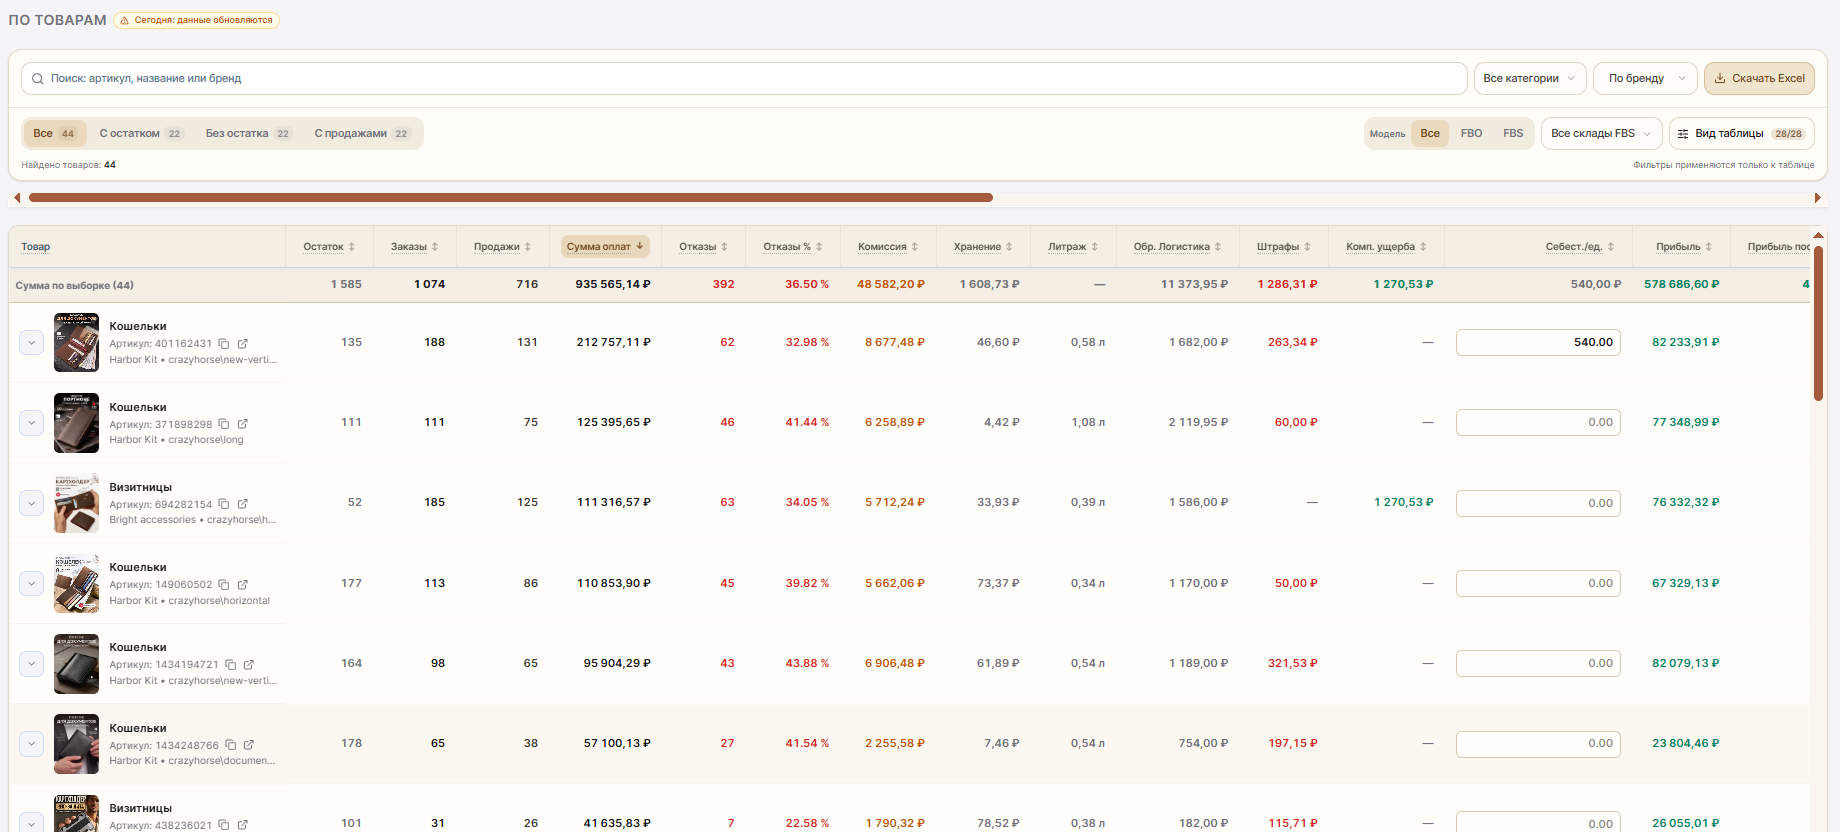
Task: Sort by Остаток column arrows
Action: [352, 247]
